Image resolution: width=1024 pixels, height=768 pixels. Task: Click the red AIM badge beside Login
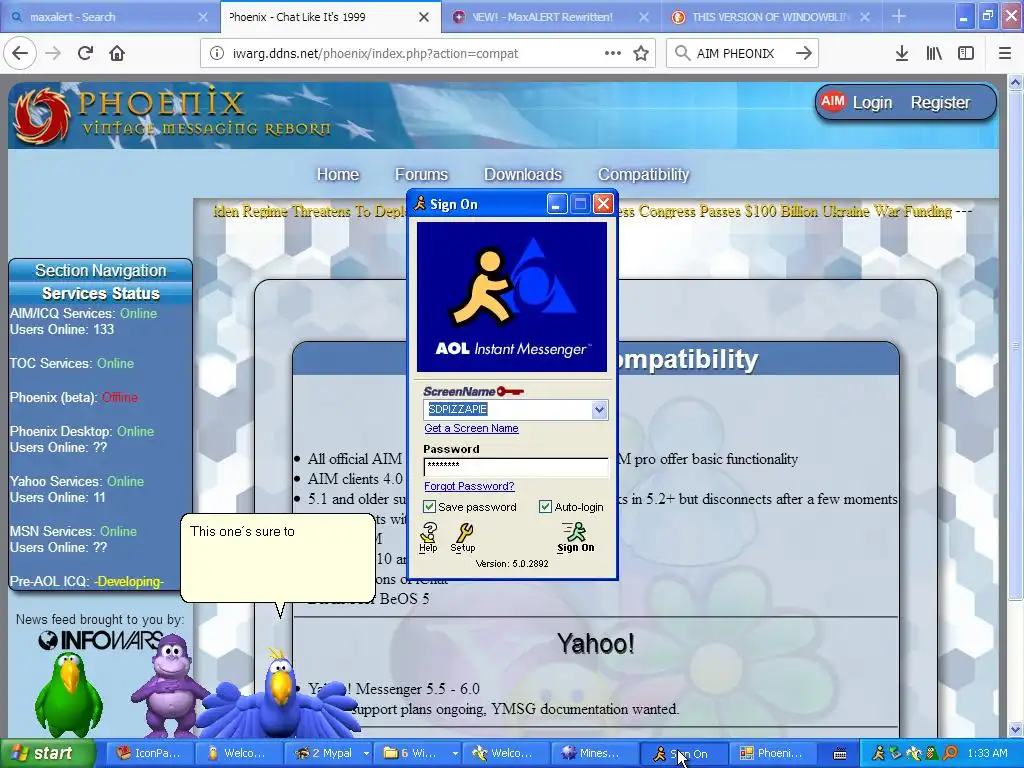point(833,102)
